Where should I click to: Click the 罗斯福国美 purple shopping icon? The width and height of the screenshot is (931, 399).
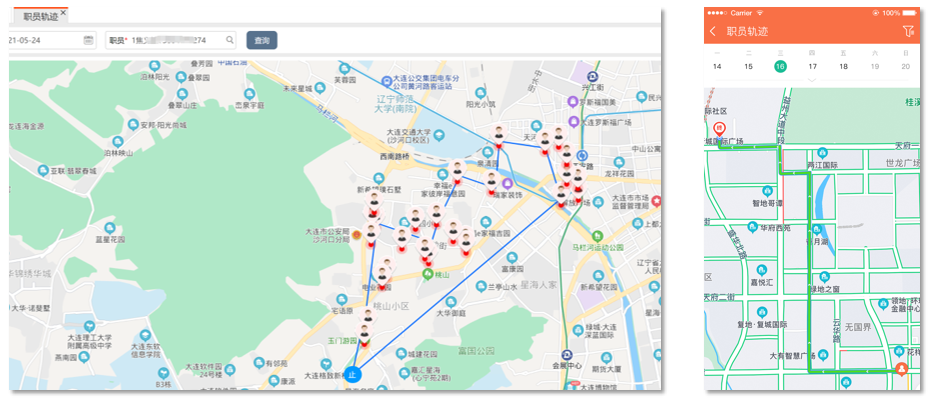click(x=573, y=101)
